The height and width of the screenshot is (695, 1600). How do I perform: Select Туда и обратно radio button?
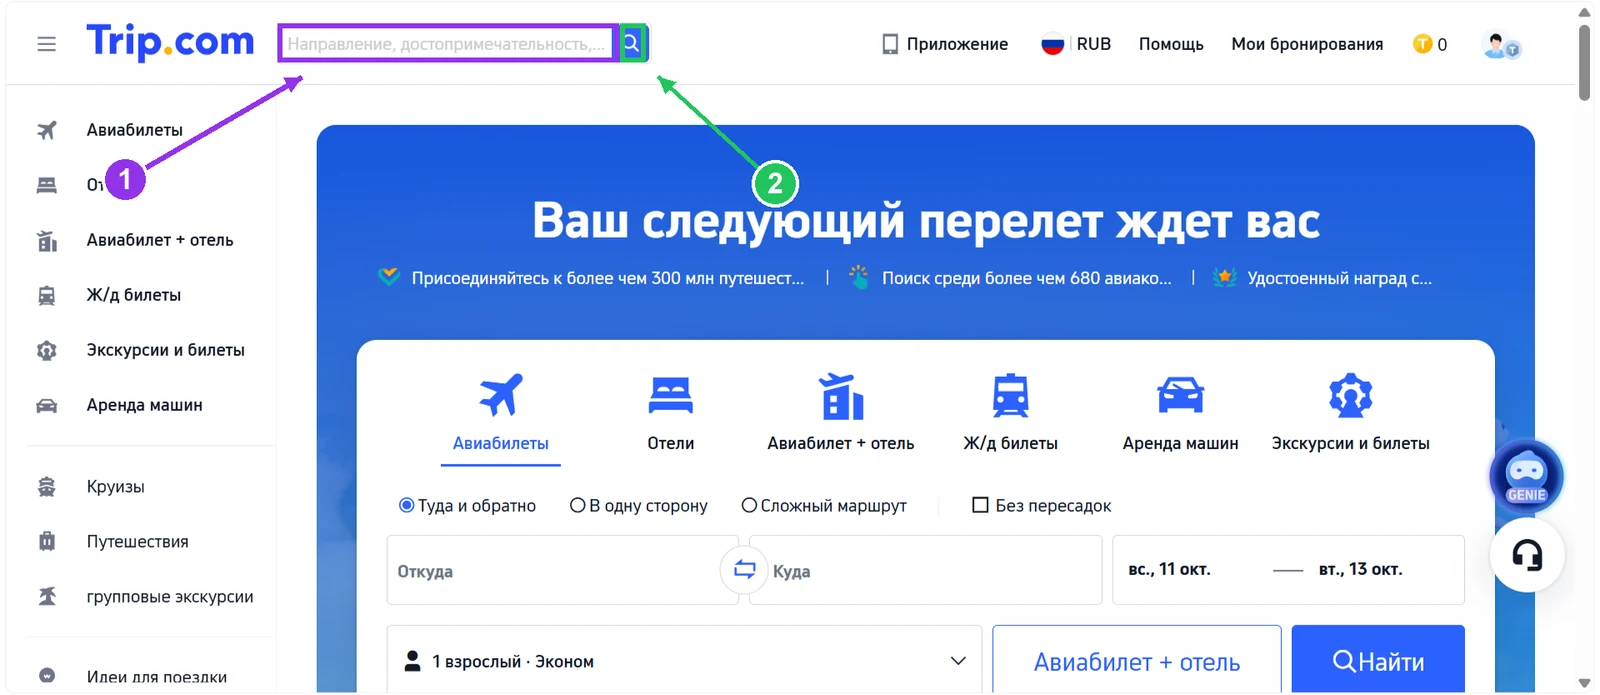click(406, 505)
